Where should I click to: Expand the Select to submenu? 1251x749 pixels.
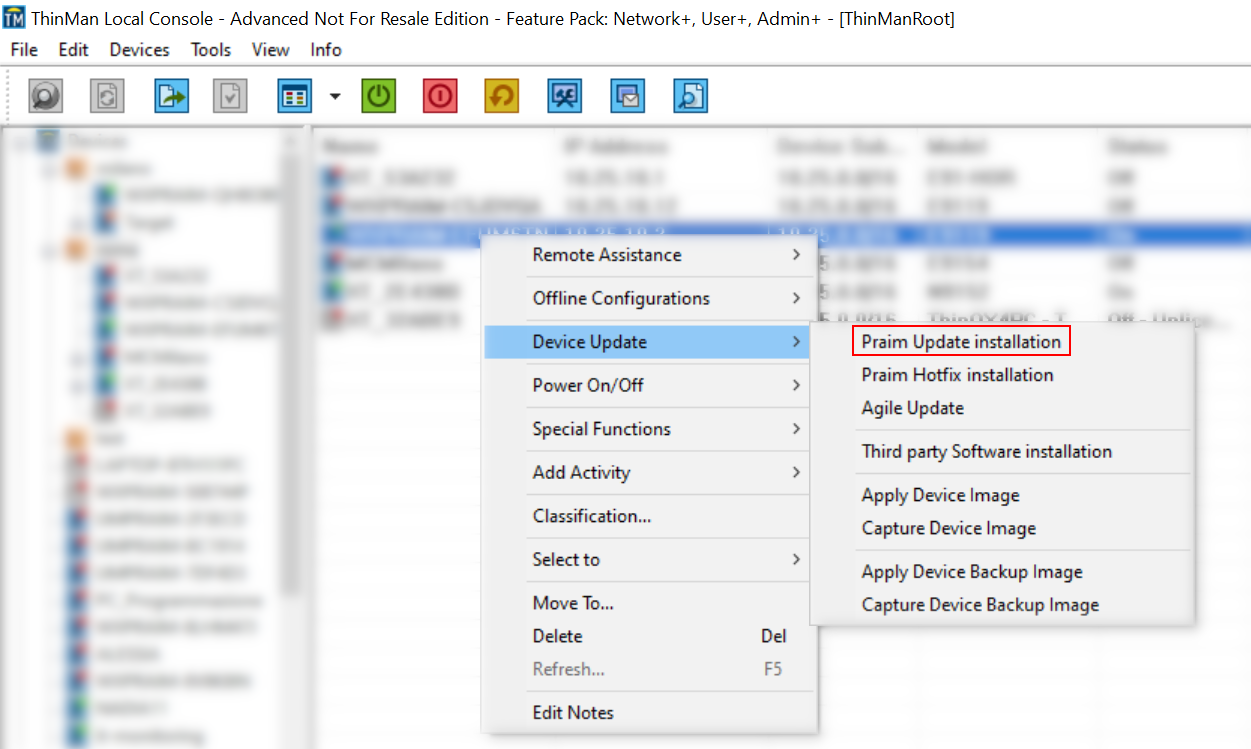[x=647, y=559]
